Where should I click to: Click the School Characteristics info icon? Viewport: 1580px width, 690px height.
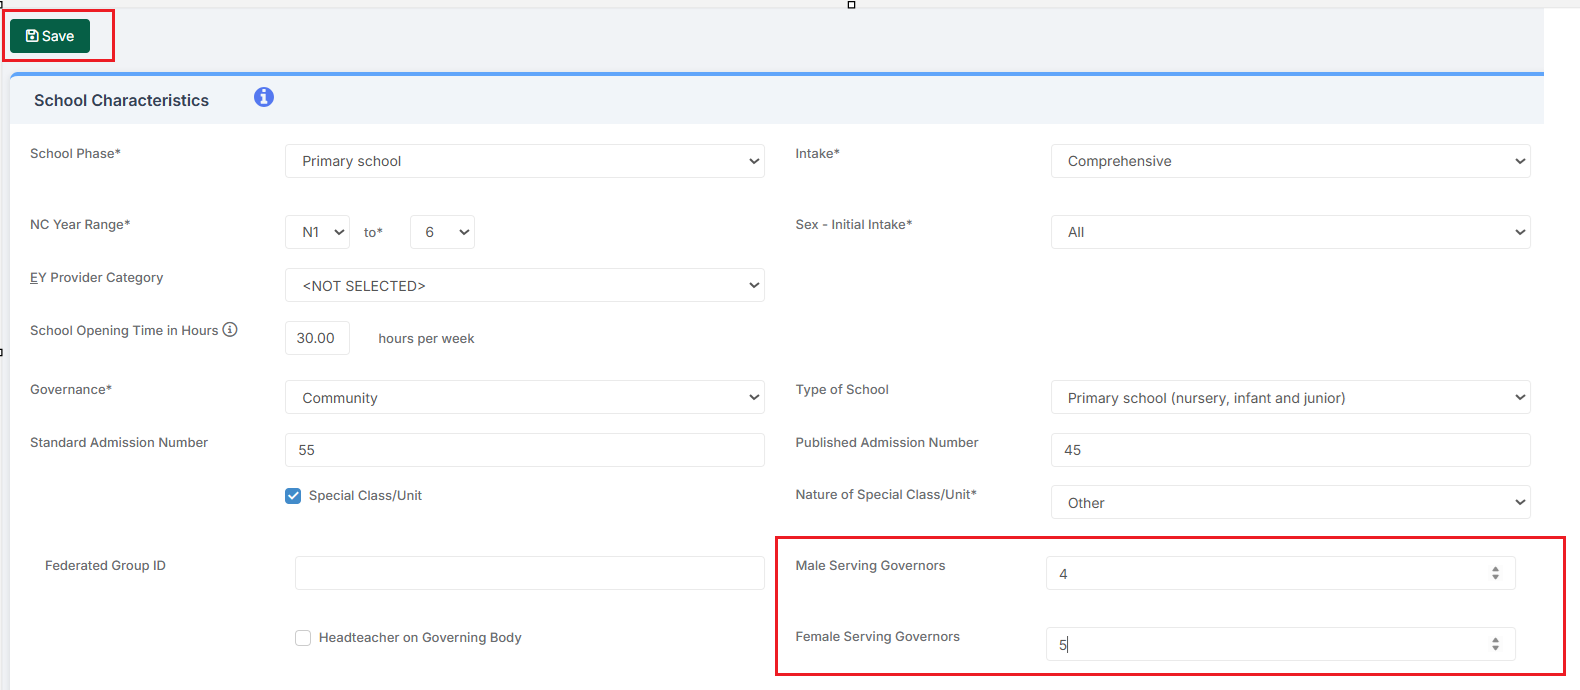click(264, 97)
